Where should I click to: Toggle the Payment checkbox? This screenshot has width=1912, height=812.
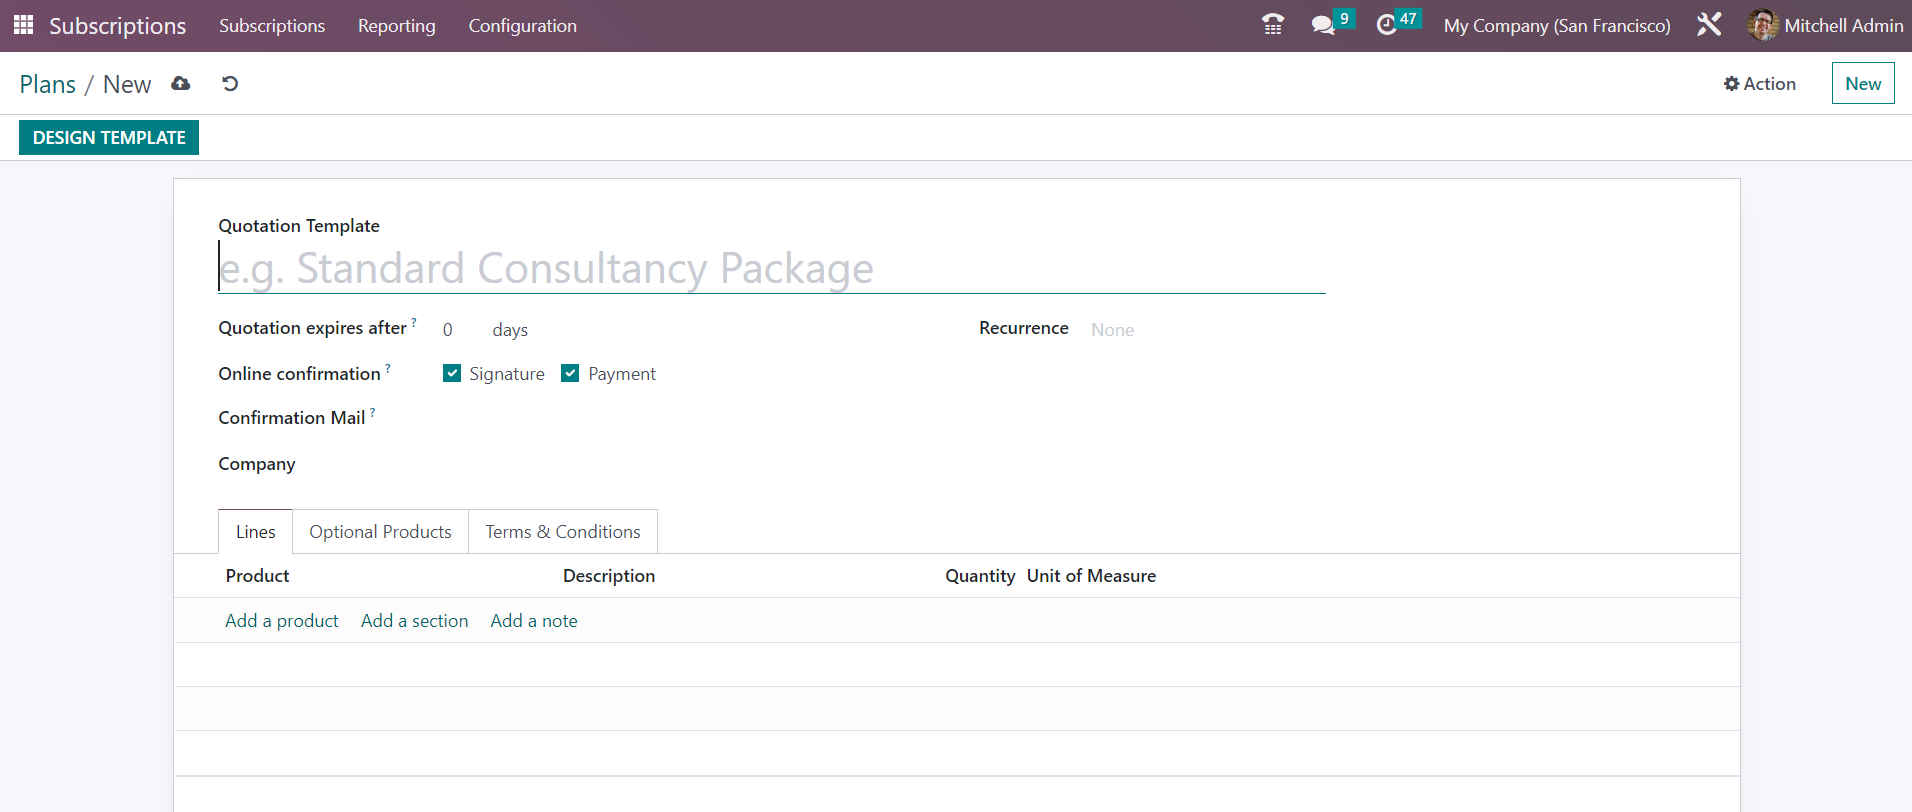(570, 373)
